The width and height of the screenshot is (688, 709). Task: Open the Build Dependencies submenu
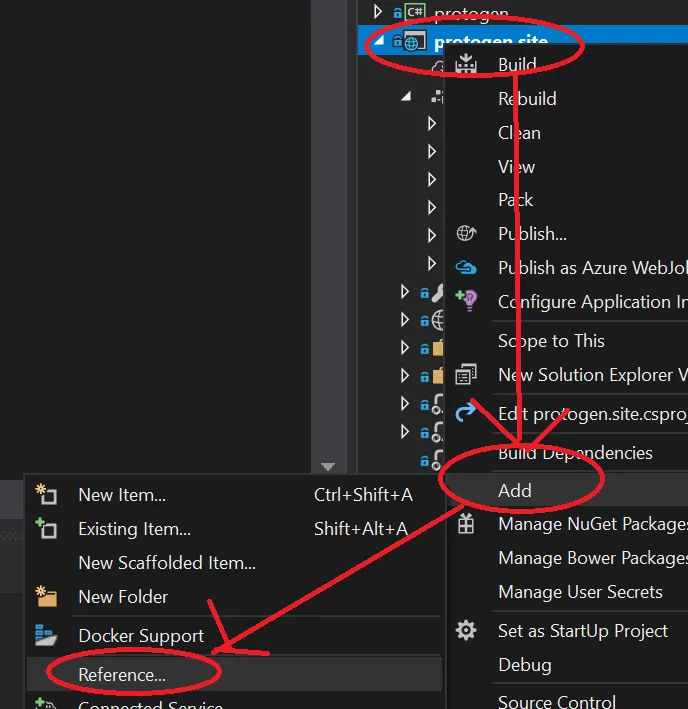pos(575,453)
